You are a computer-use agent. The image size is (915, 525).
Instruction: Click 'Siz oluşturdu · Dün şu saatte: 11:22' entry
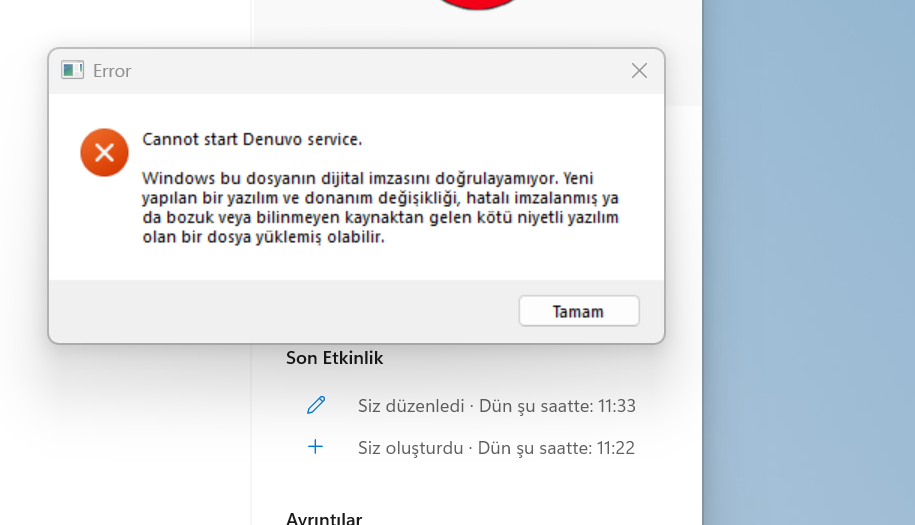tap(496, 447)
